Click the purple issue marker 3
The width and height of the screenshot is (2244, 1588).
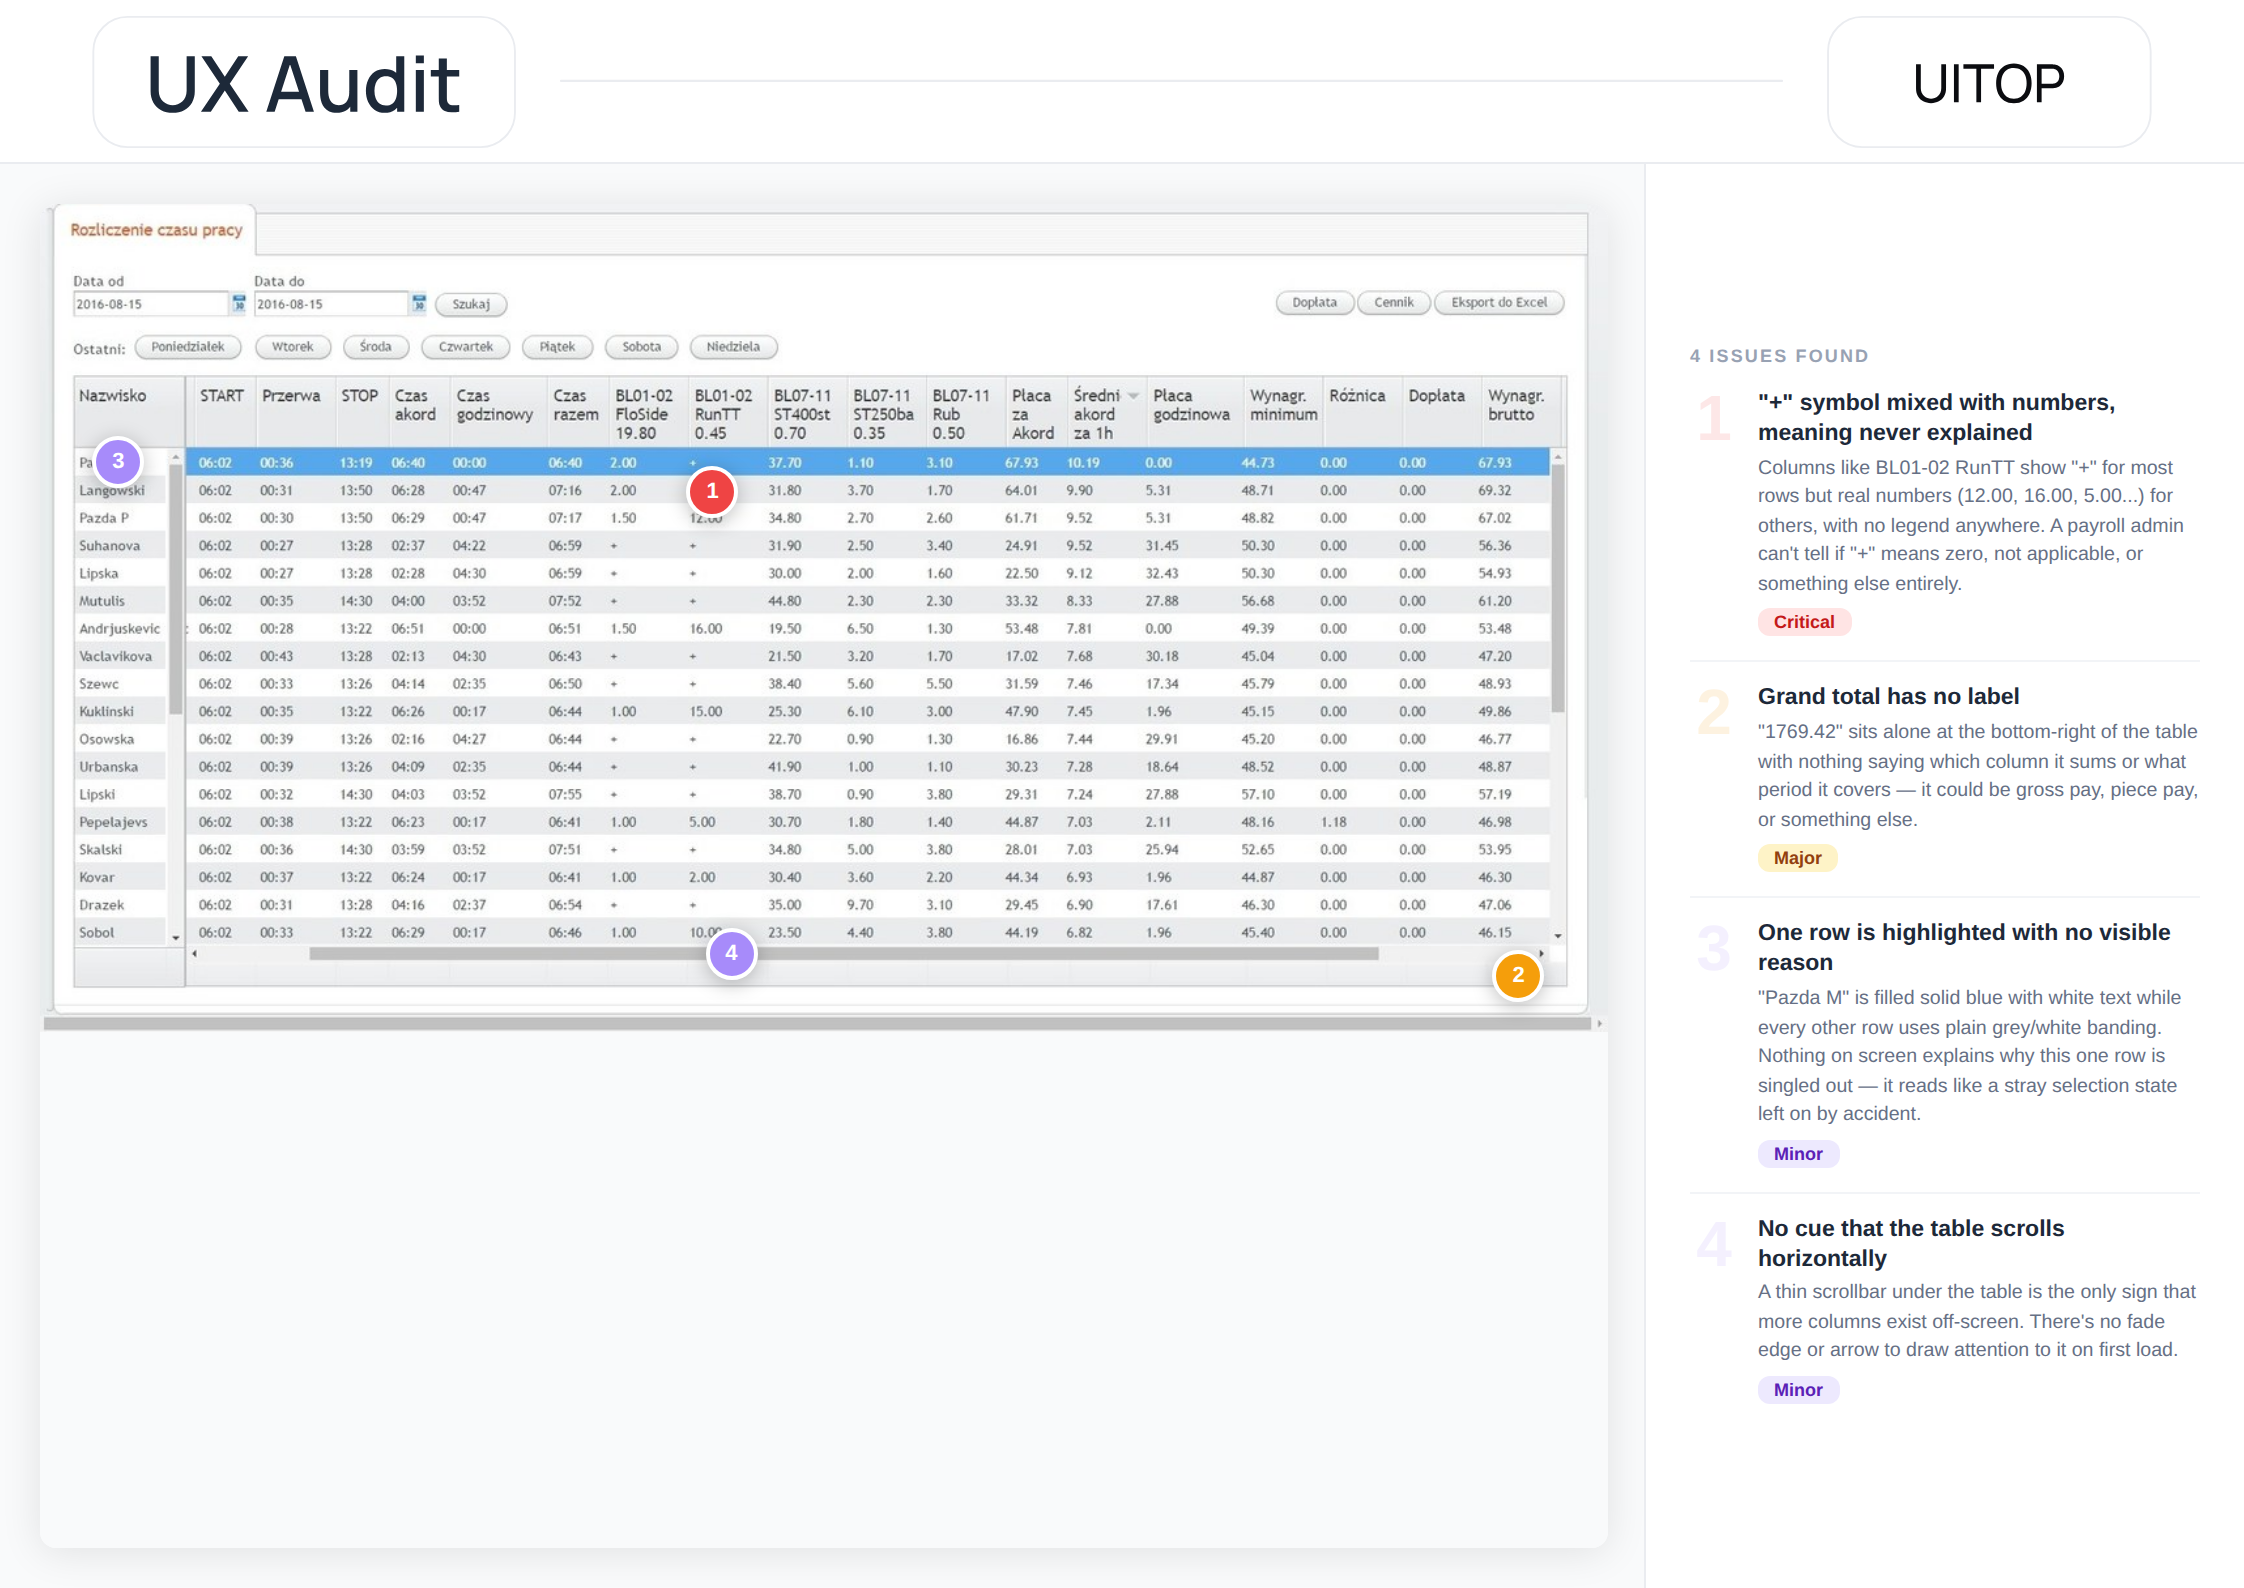118,461
